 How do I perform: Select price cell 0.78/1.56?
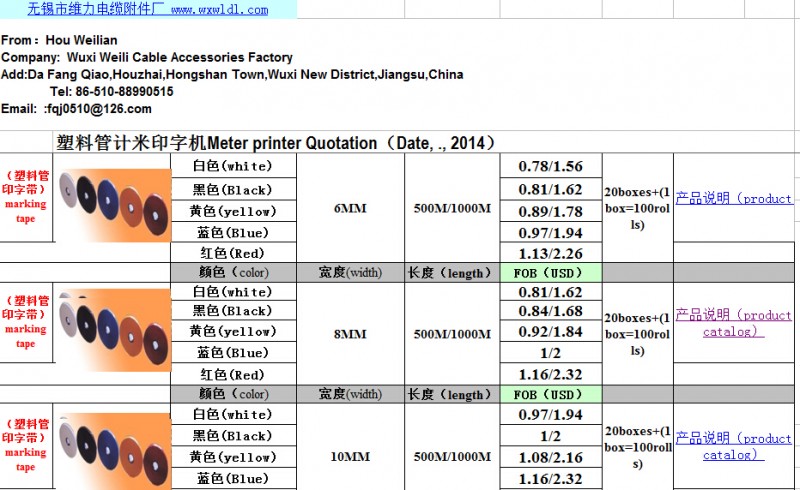click(550, 167)
